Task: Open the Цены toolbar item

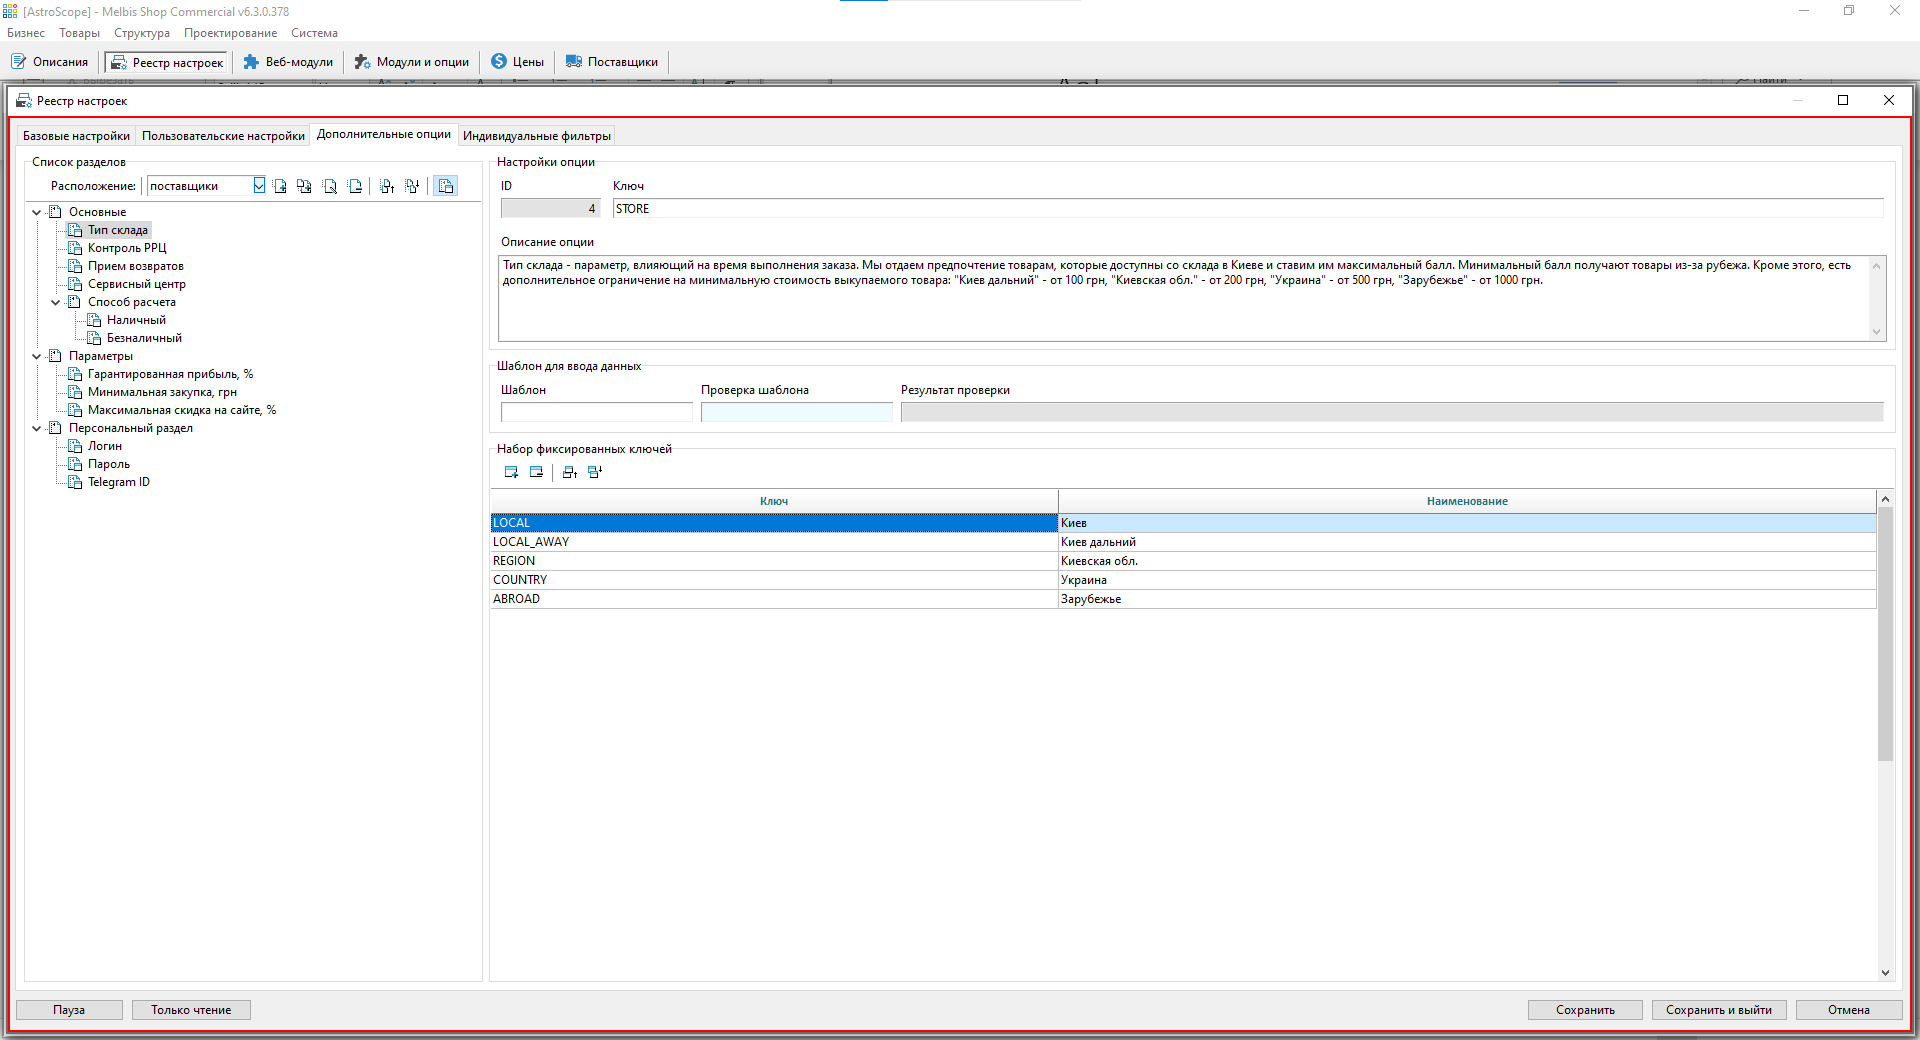Action: coord(517,62)
